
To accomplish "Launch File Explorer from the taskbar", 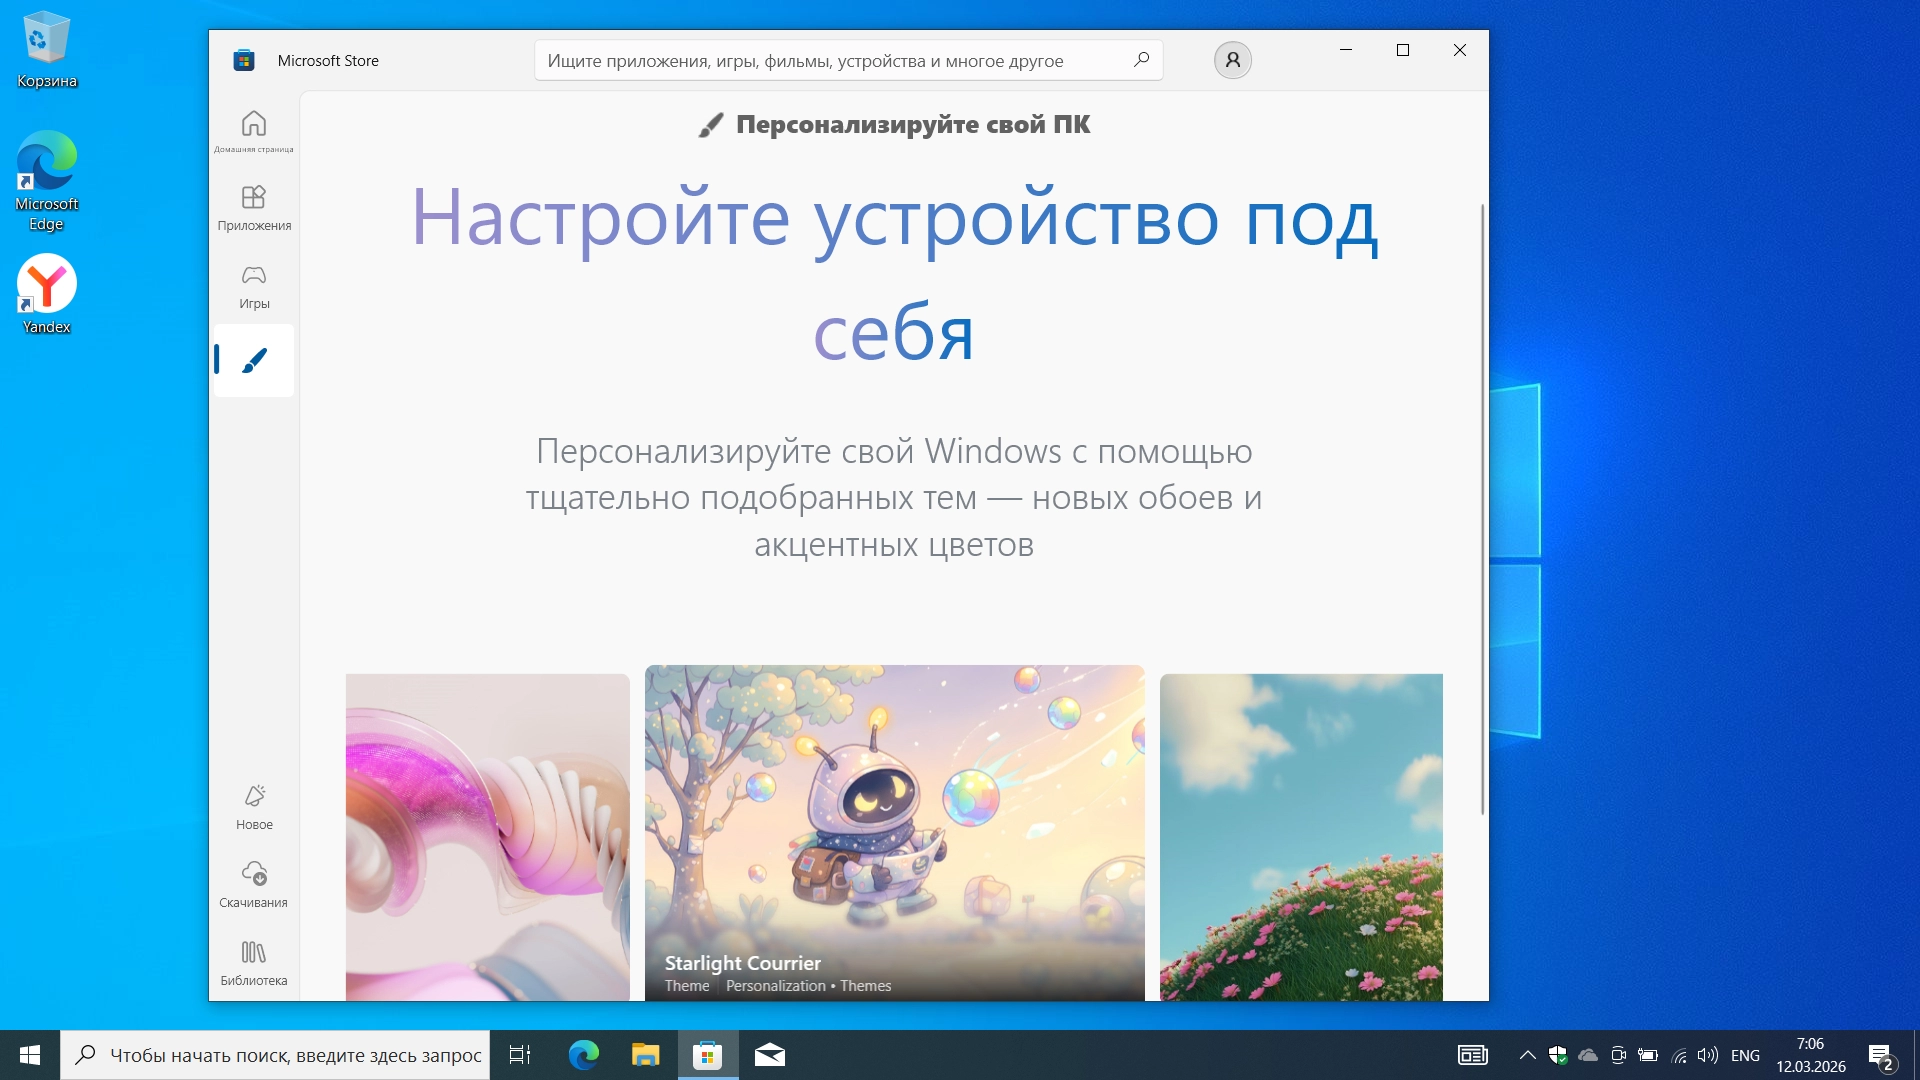I will click(645, 1055).
